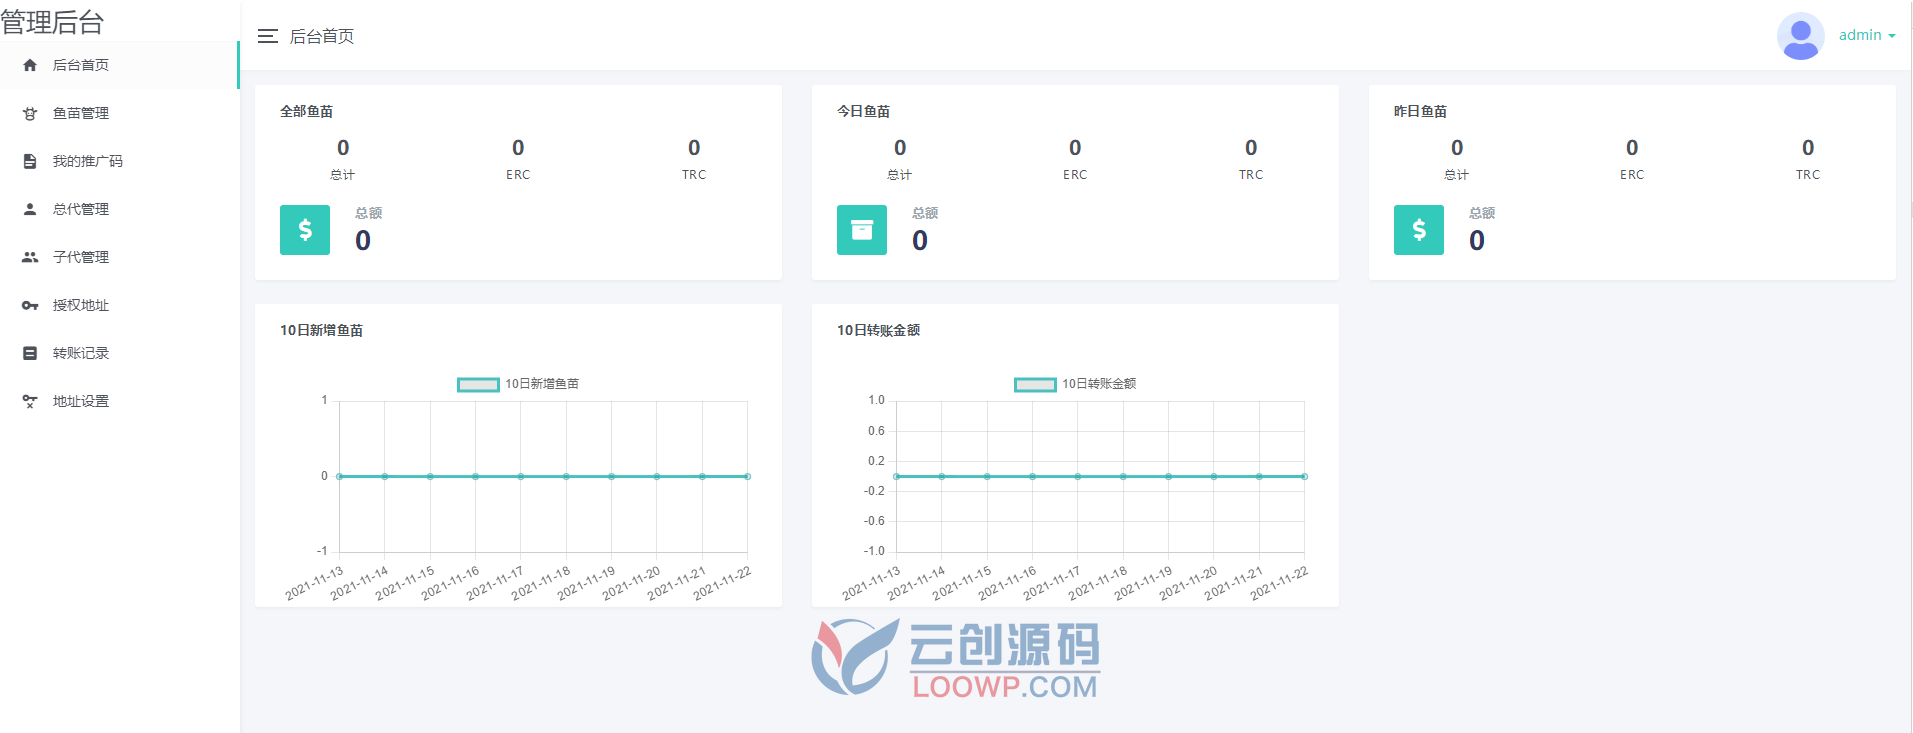Click the TRC label in 全部鱼苗 card
Screen dimensions: 1913x733
(694, 175)
